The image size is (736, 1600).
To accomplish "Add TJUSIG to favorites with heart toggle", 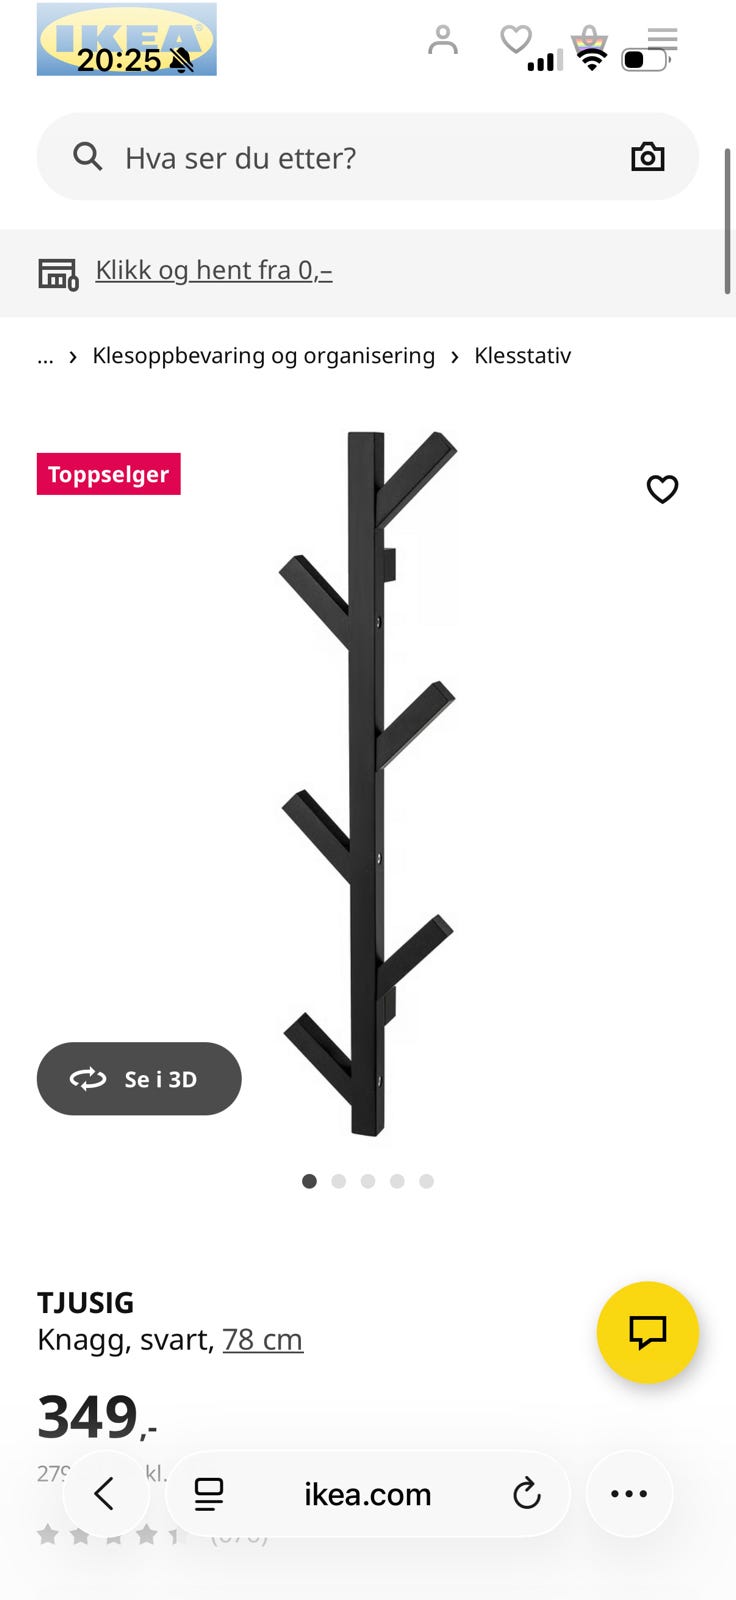I will [x=662, y=489].
